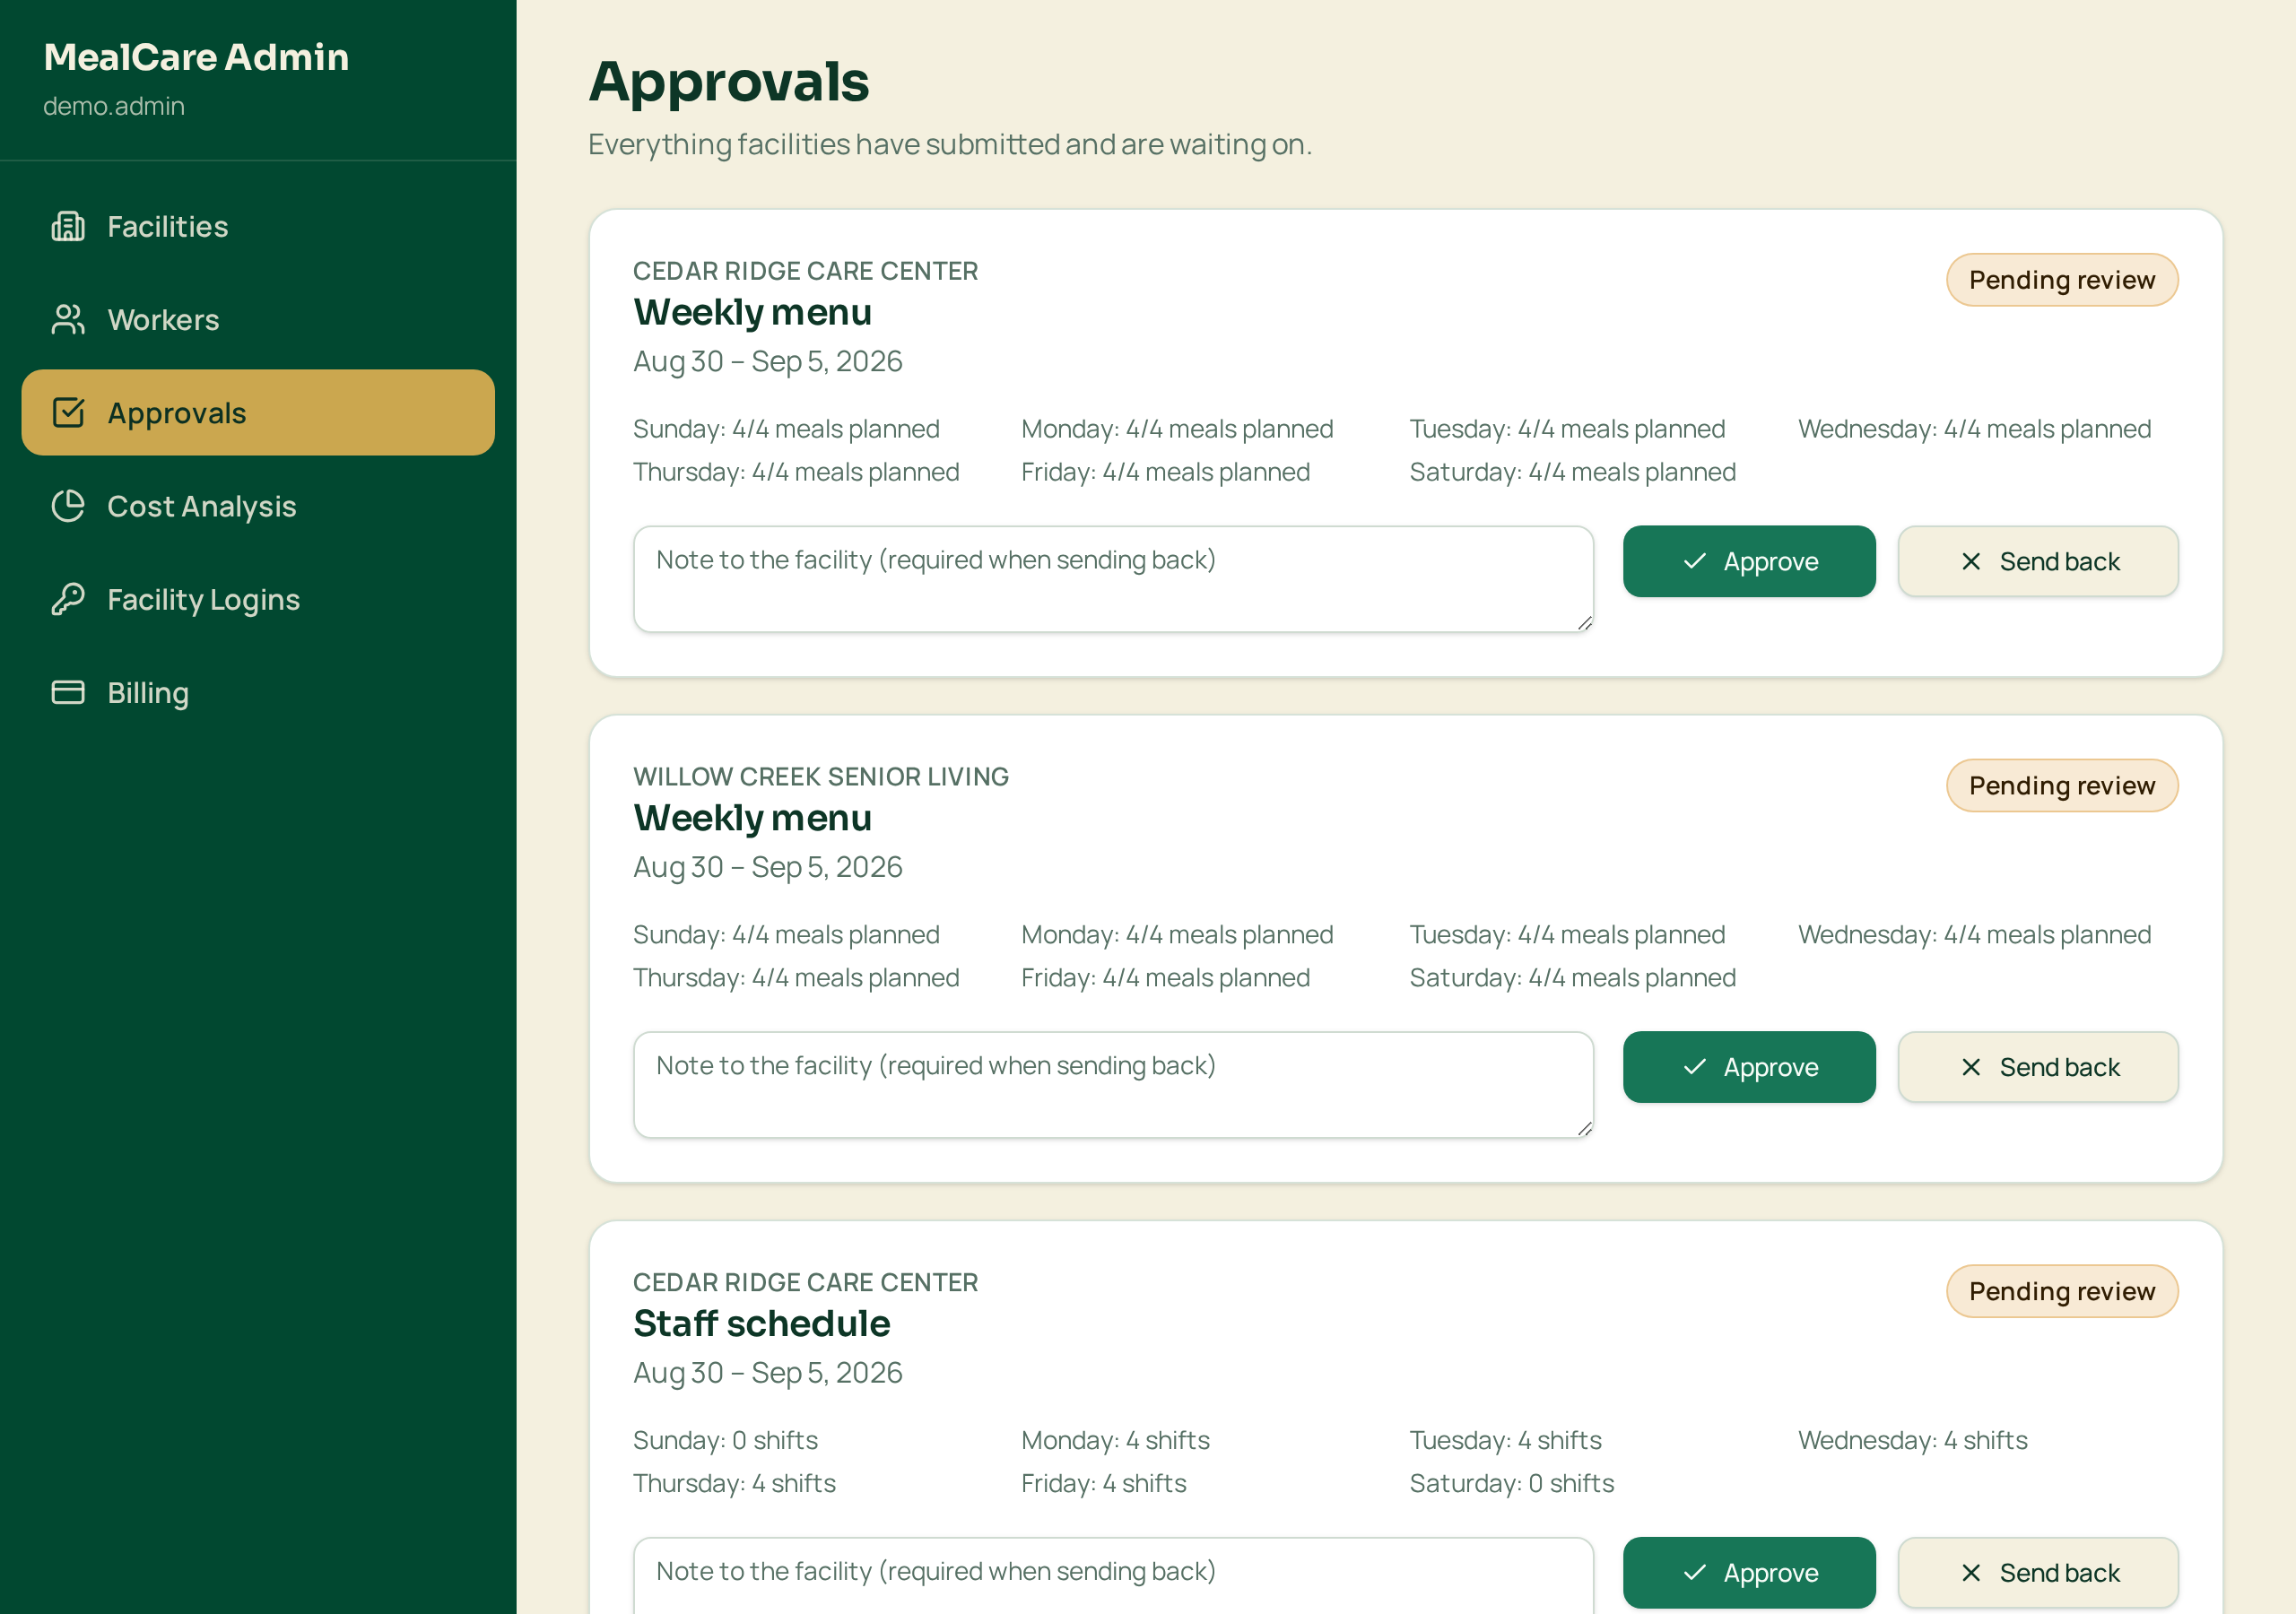
Task: Click the Approvals checkbox icon in sidebar
Action: [x=68, y=413]
